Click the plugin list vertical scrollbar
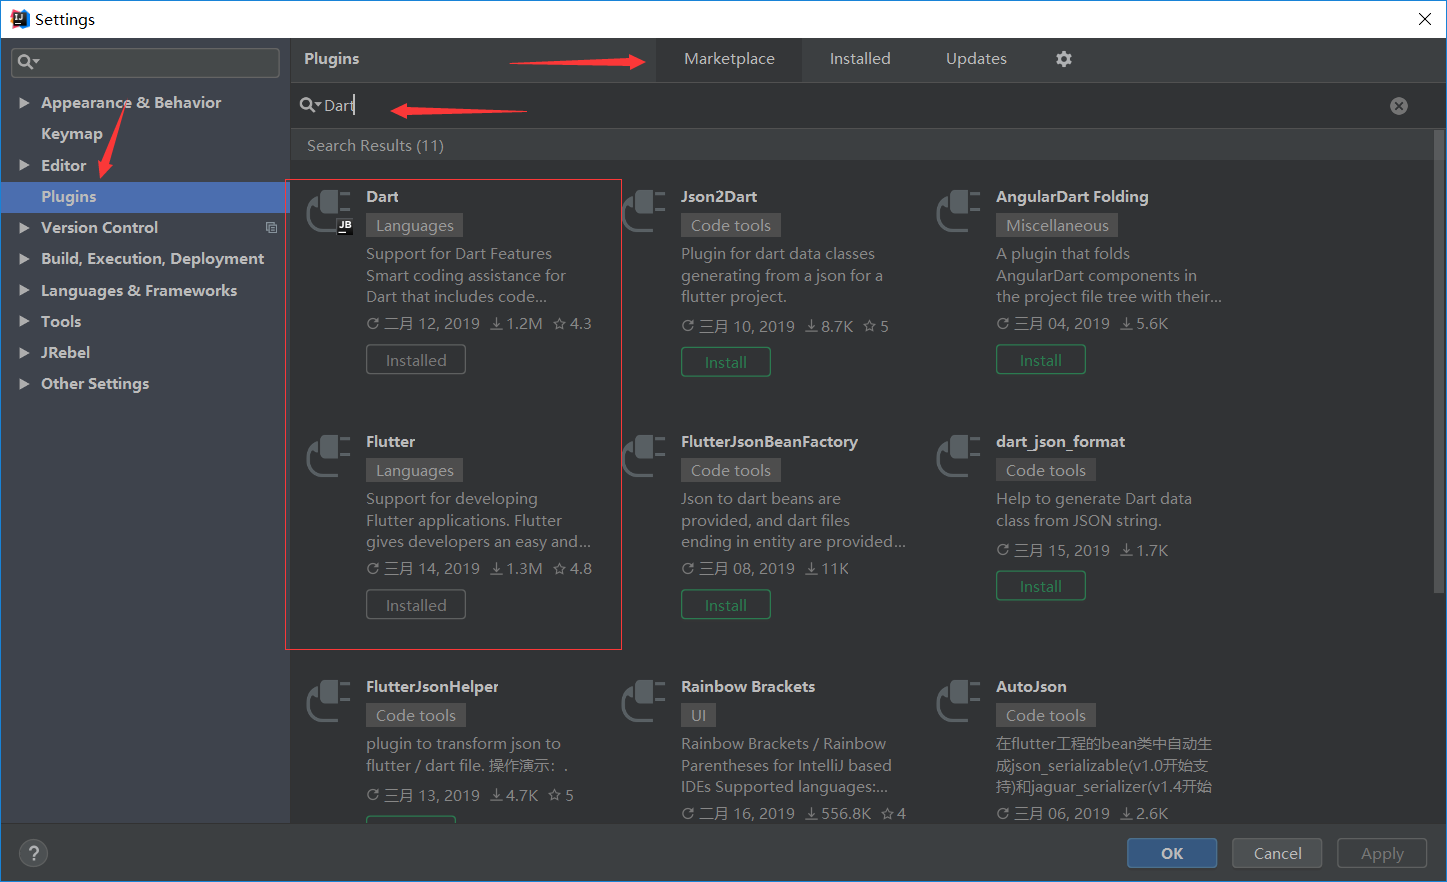1447x882 pixels. (1439, 363)
